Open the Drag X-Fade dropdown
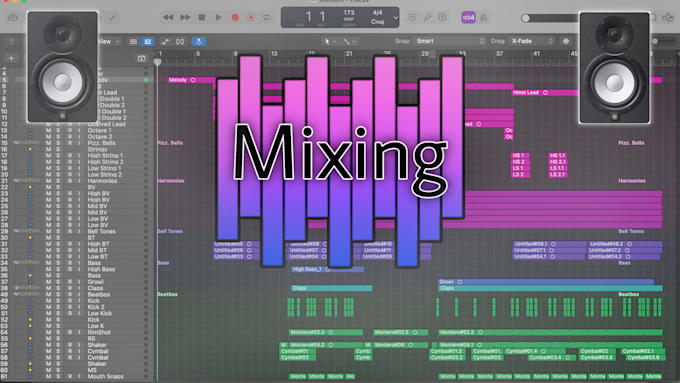 tap(532, 41)
